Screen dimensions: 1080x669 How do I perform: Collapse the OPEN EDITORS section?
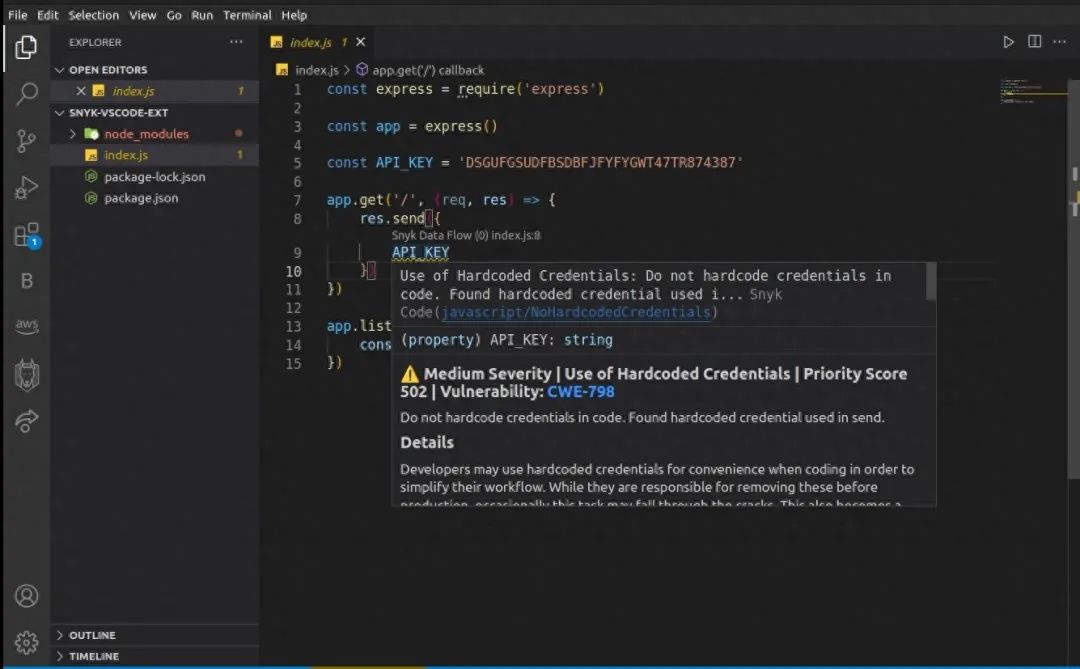[107, 70]
